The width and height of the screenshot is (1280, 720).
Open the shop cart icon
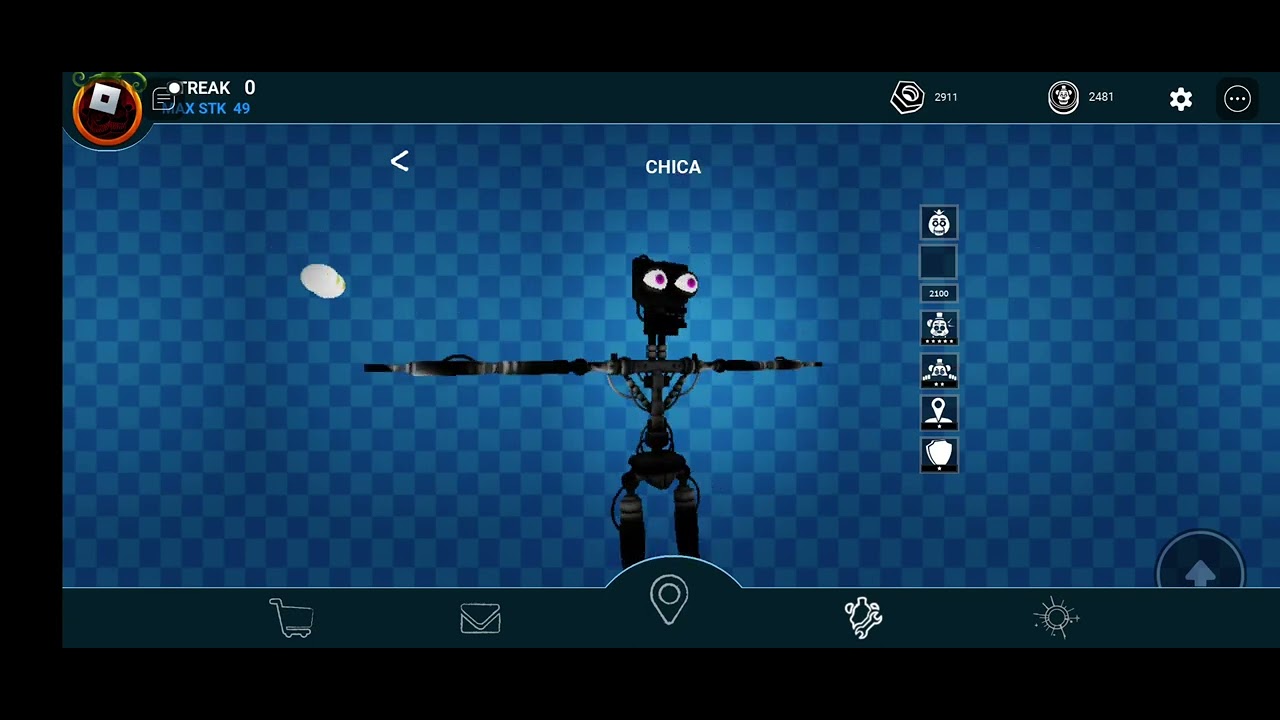[x=291, y=618]
